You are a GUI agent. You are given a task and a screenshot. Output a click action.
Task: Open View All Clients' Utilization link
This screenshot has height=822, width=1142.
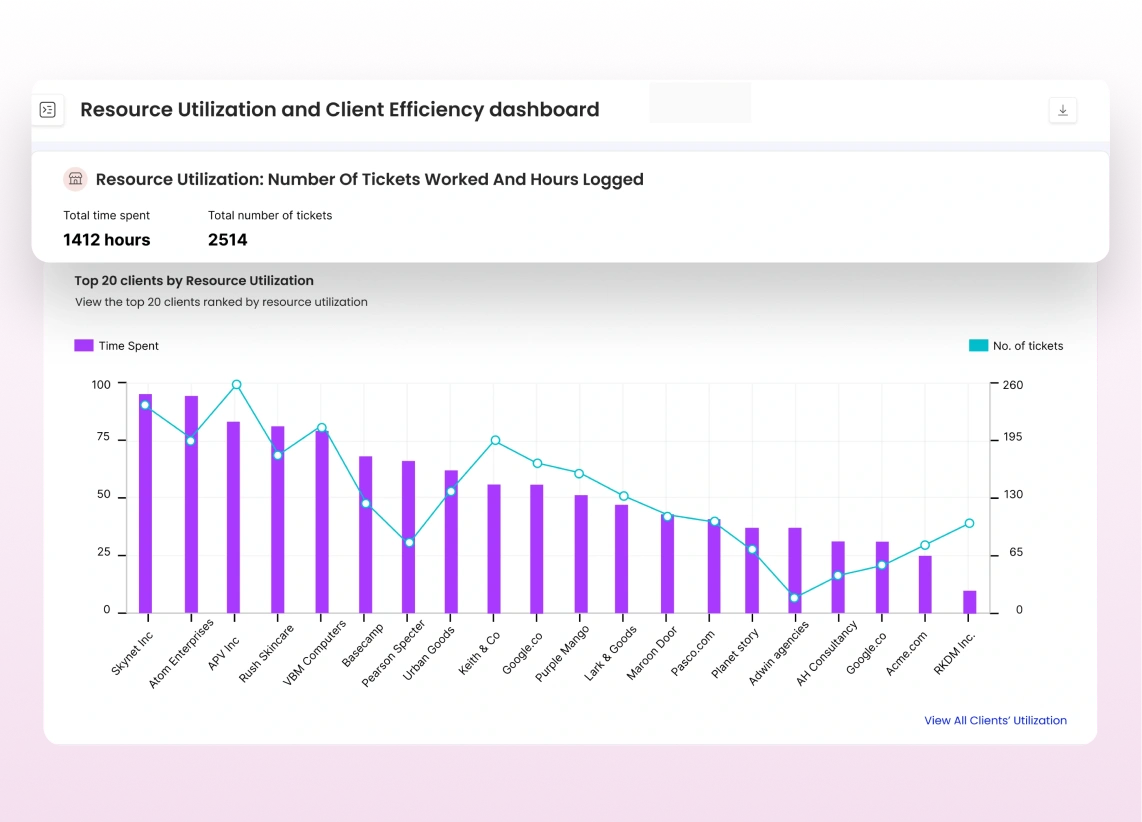(x=995, y=720)
